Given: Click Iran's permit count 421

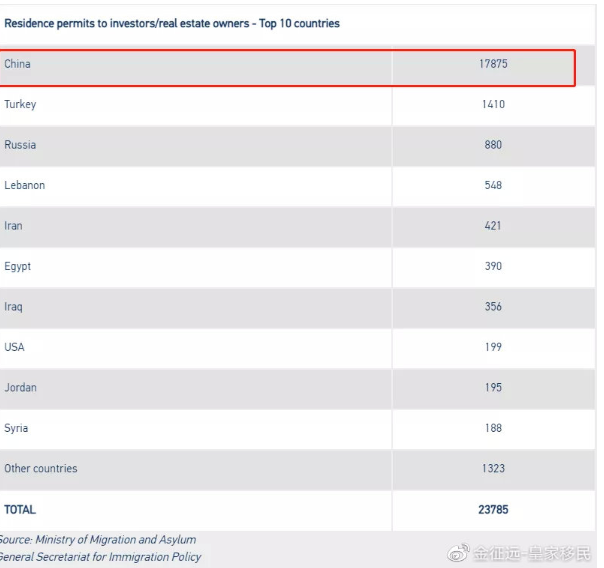Looking at the screenshot, I should [493, 226].
